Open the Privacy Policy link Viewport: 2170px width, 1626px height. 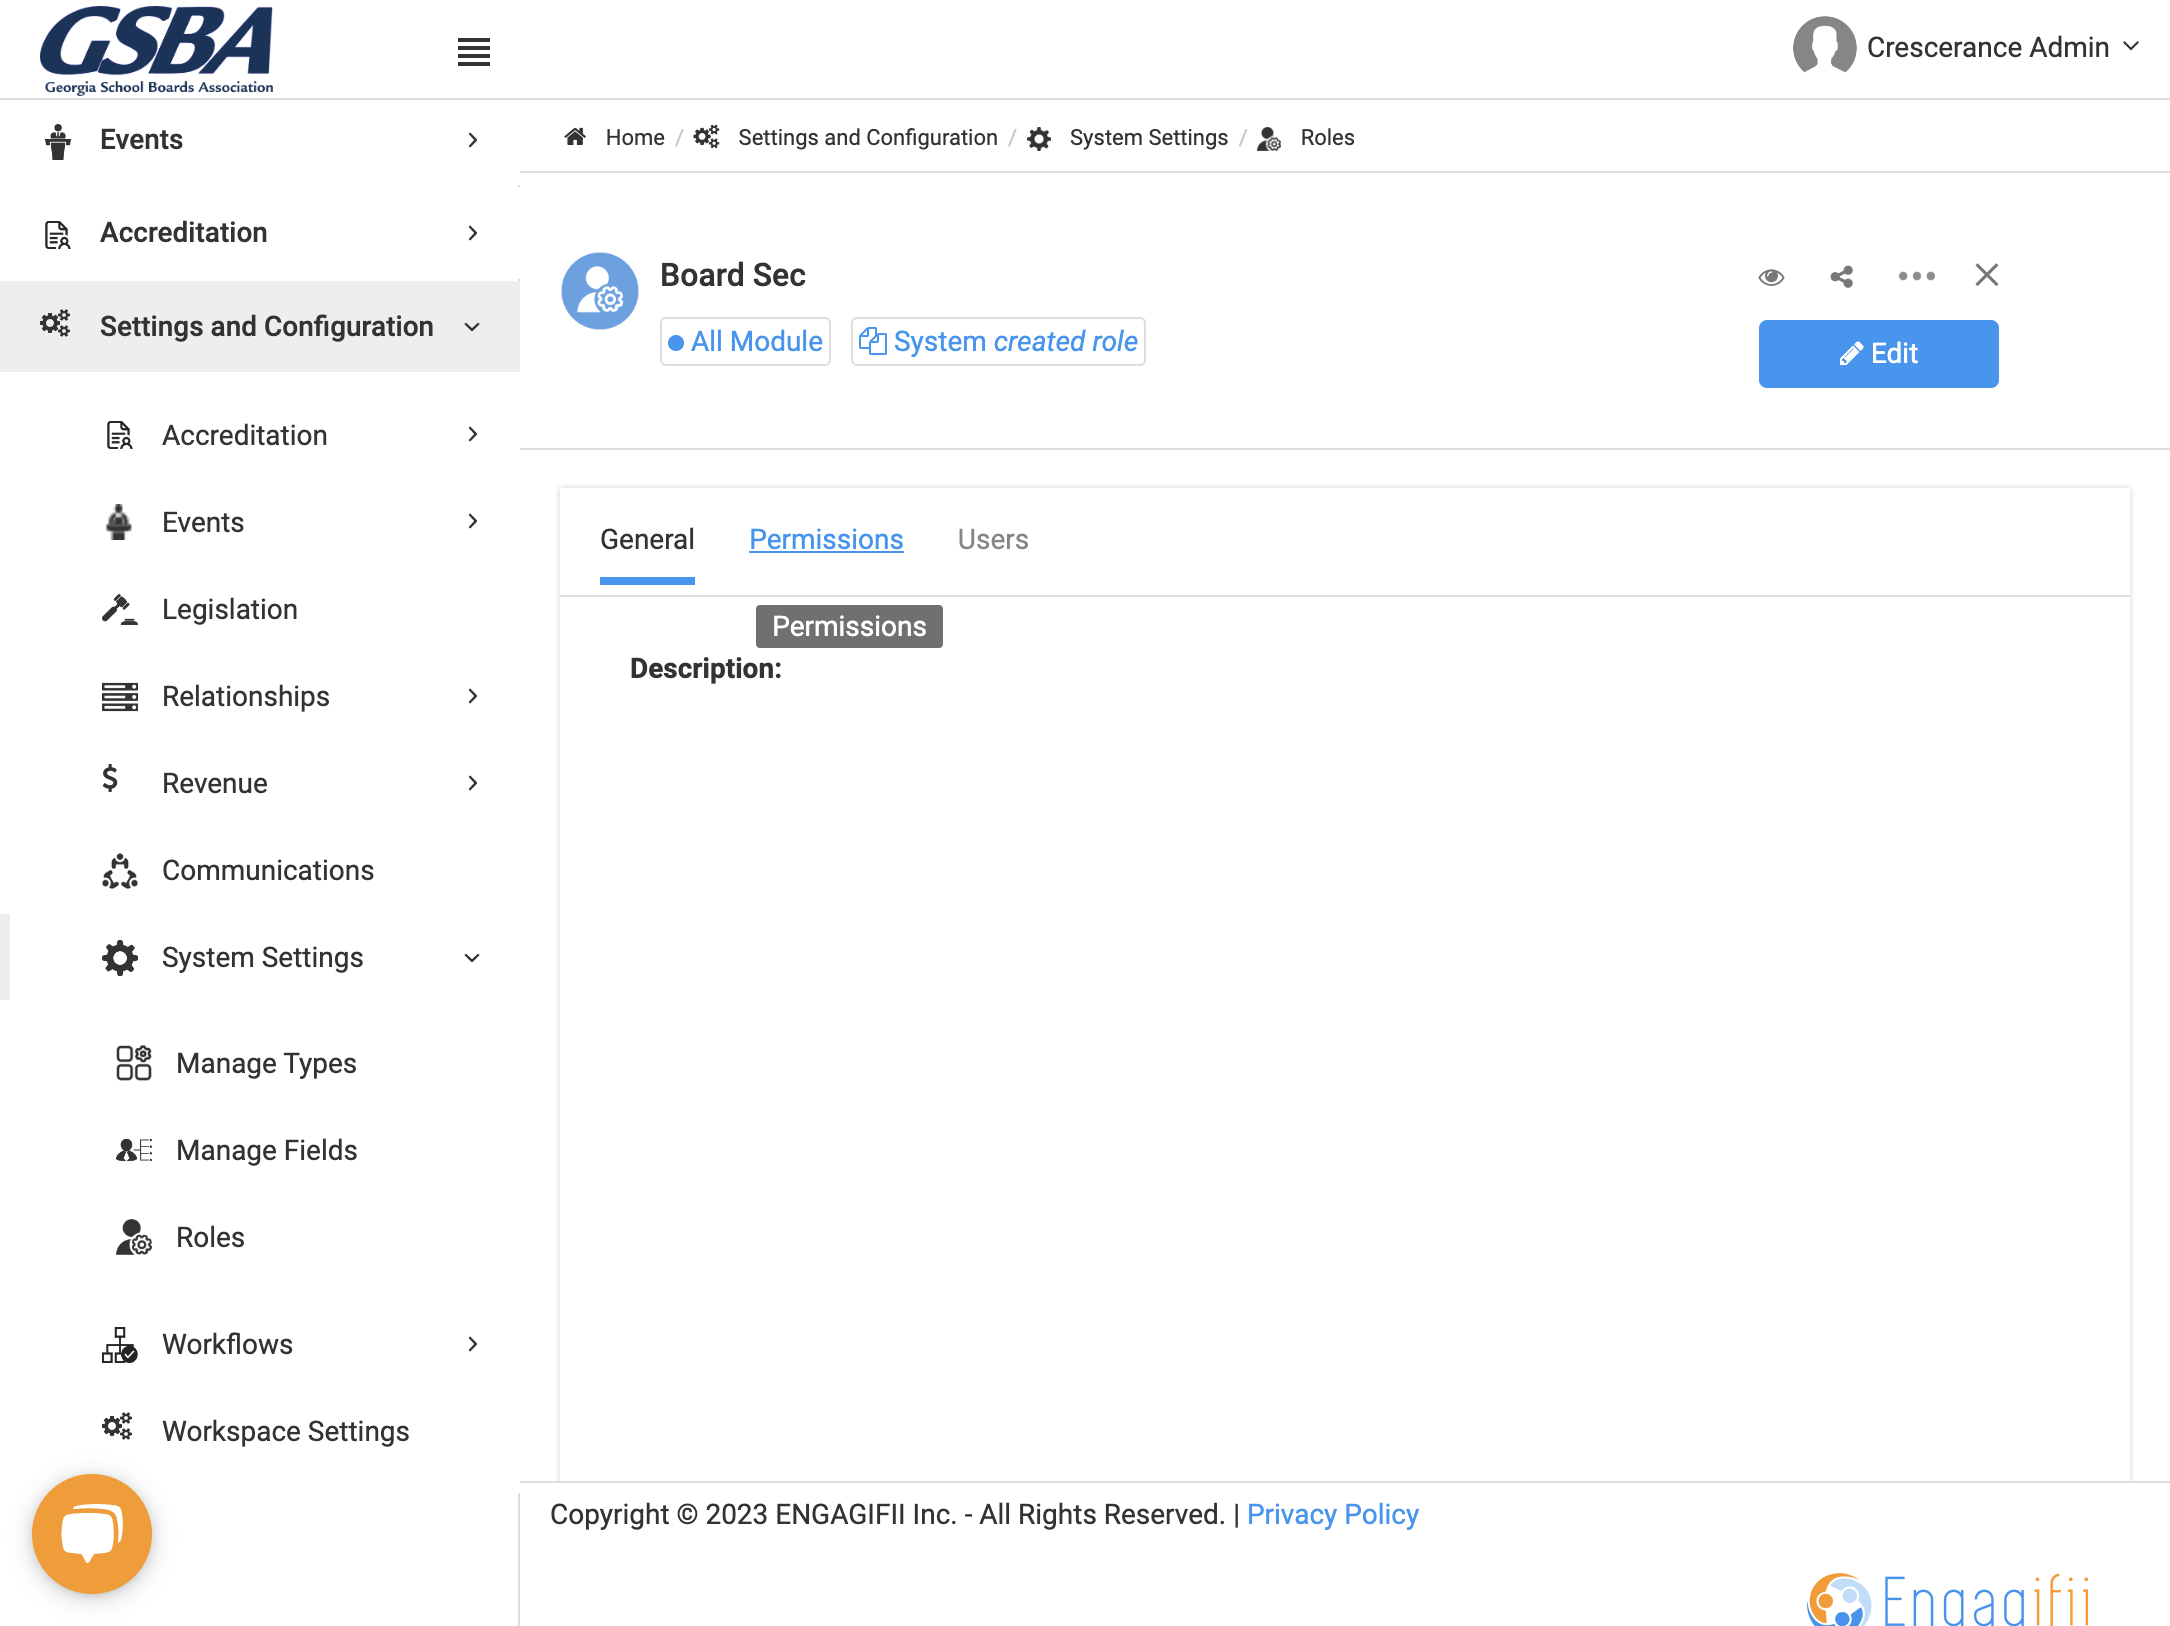(x=1332, y=1514)
